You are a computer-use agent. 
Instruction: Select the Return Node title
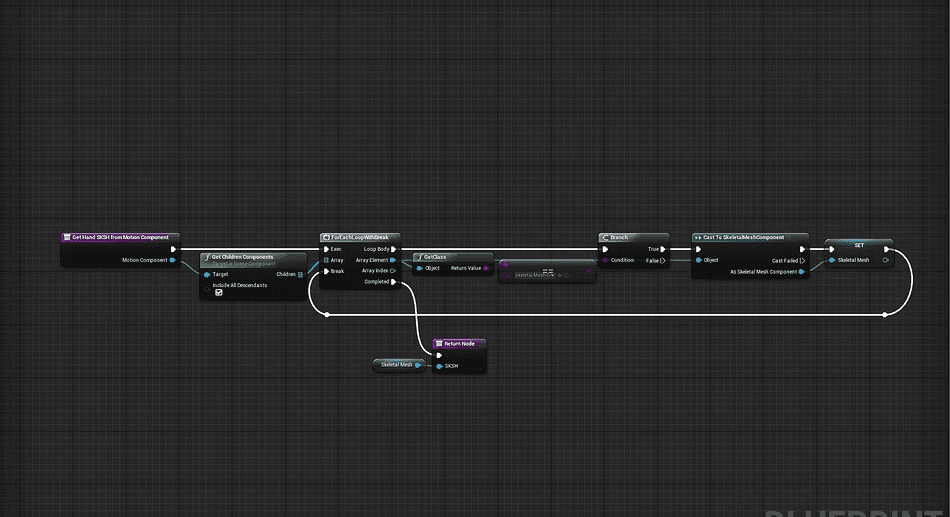459,344
